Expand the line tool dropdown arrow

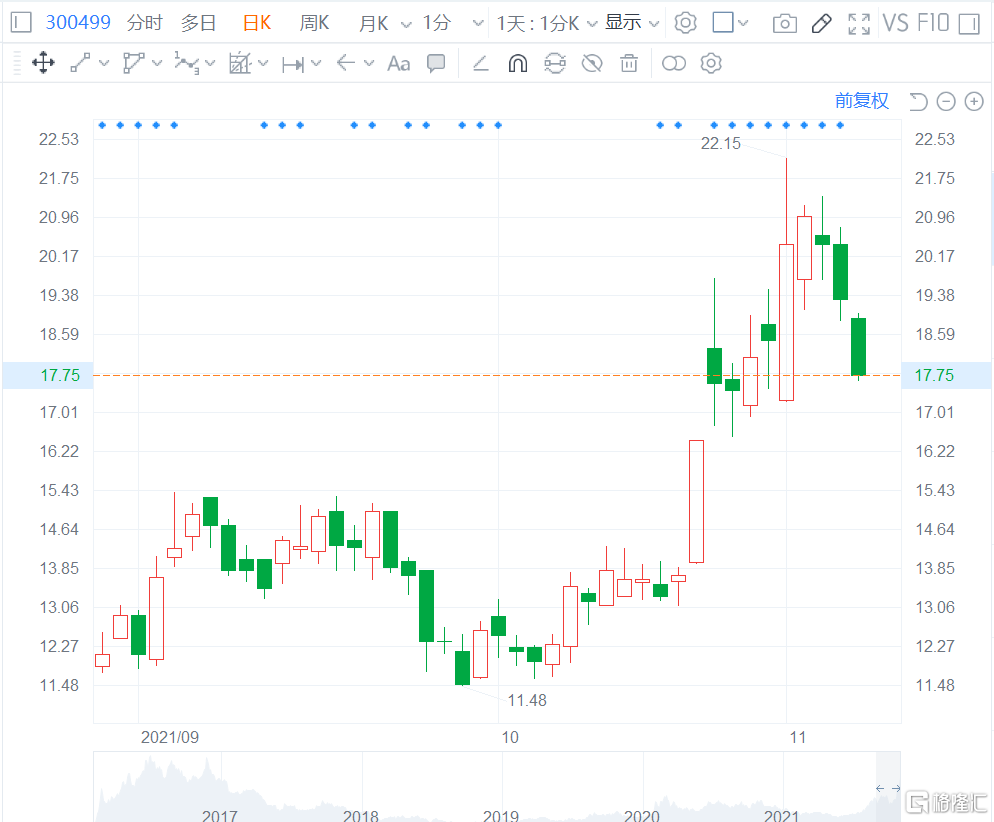(x=104, y=63)
